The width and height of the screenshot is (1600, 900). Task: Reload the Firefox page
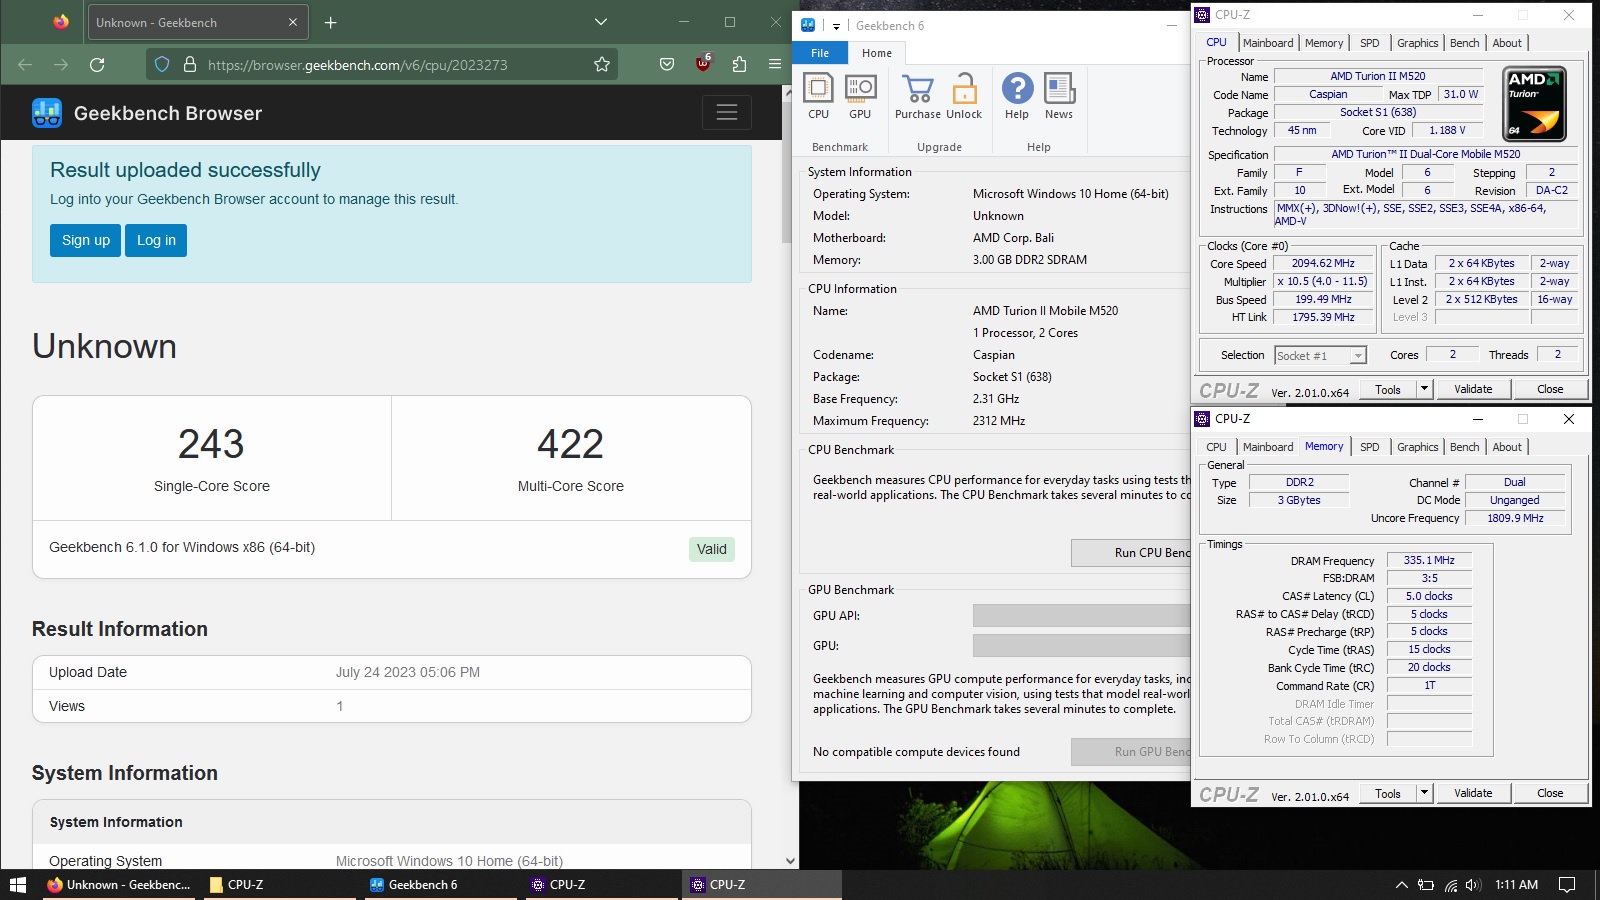[x=97, y=64]
